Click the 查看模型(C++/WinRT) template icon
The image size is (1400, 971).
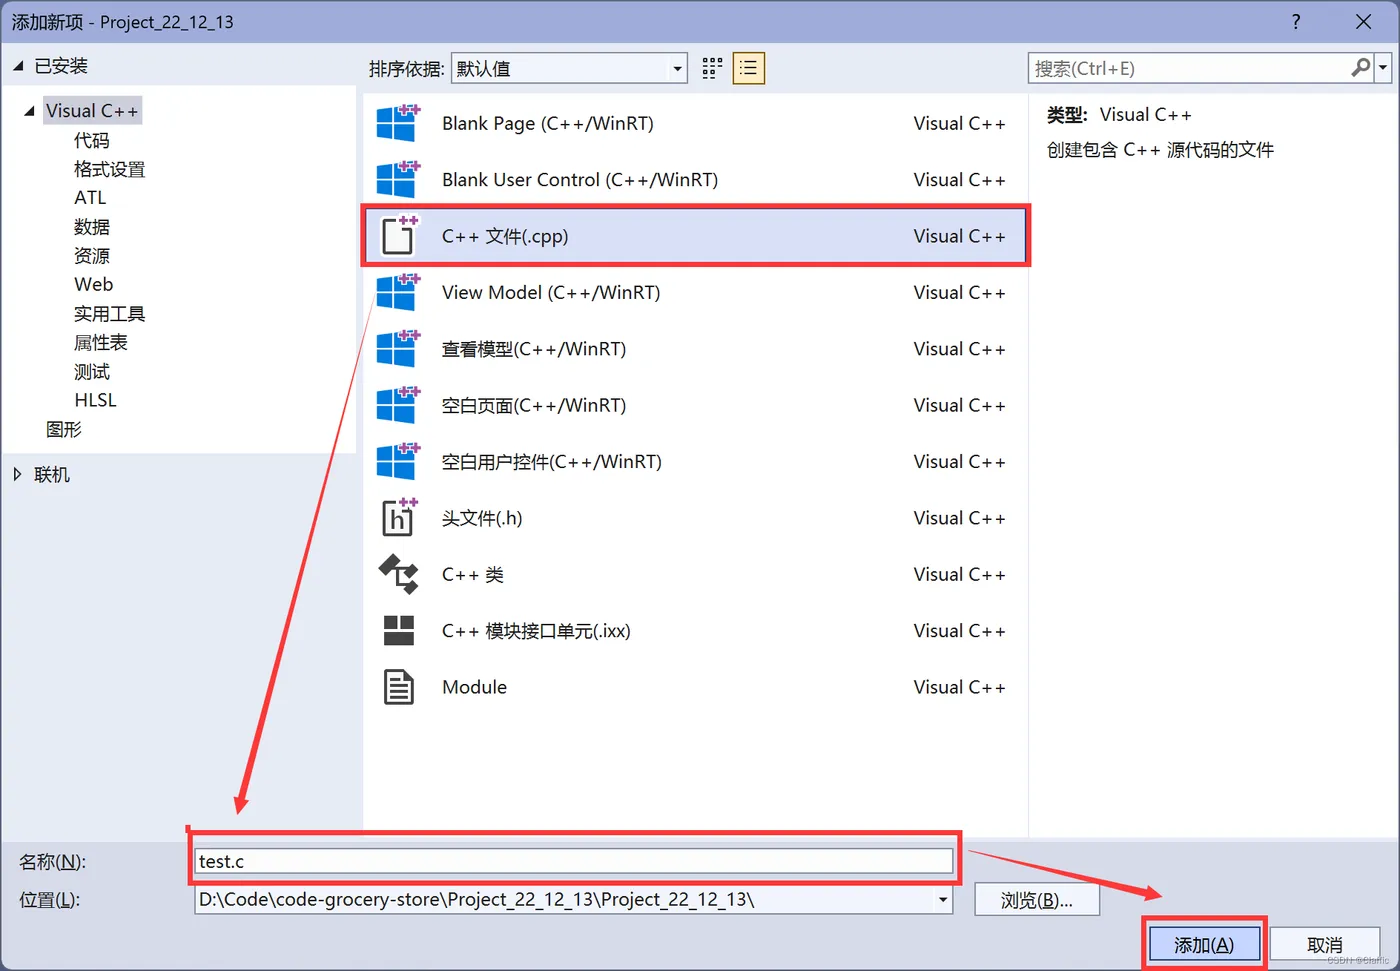pyautogui.click(x=398, y=348)
